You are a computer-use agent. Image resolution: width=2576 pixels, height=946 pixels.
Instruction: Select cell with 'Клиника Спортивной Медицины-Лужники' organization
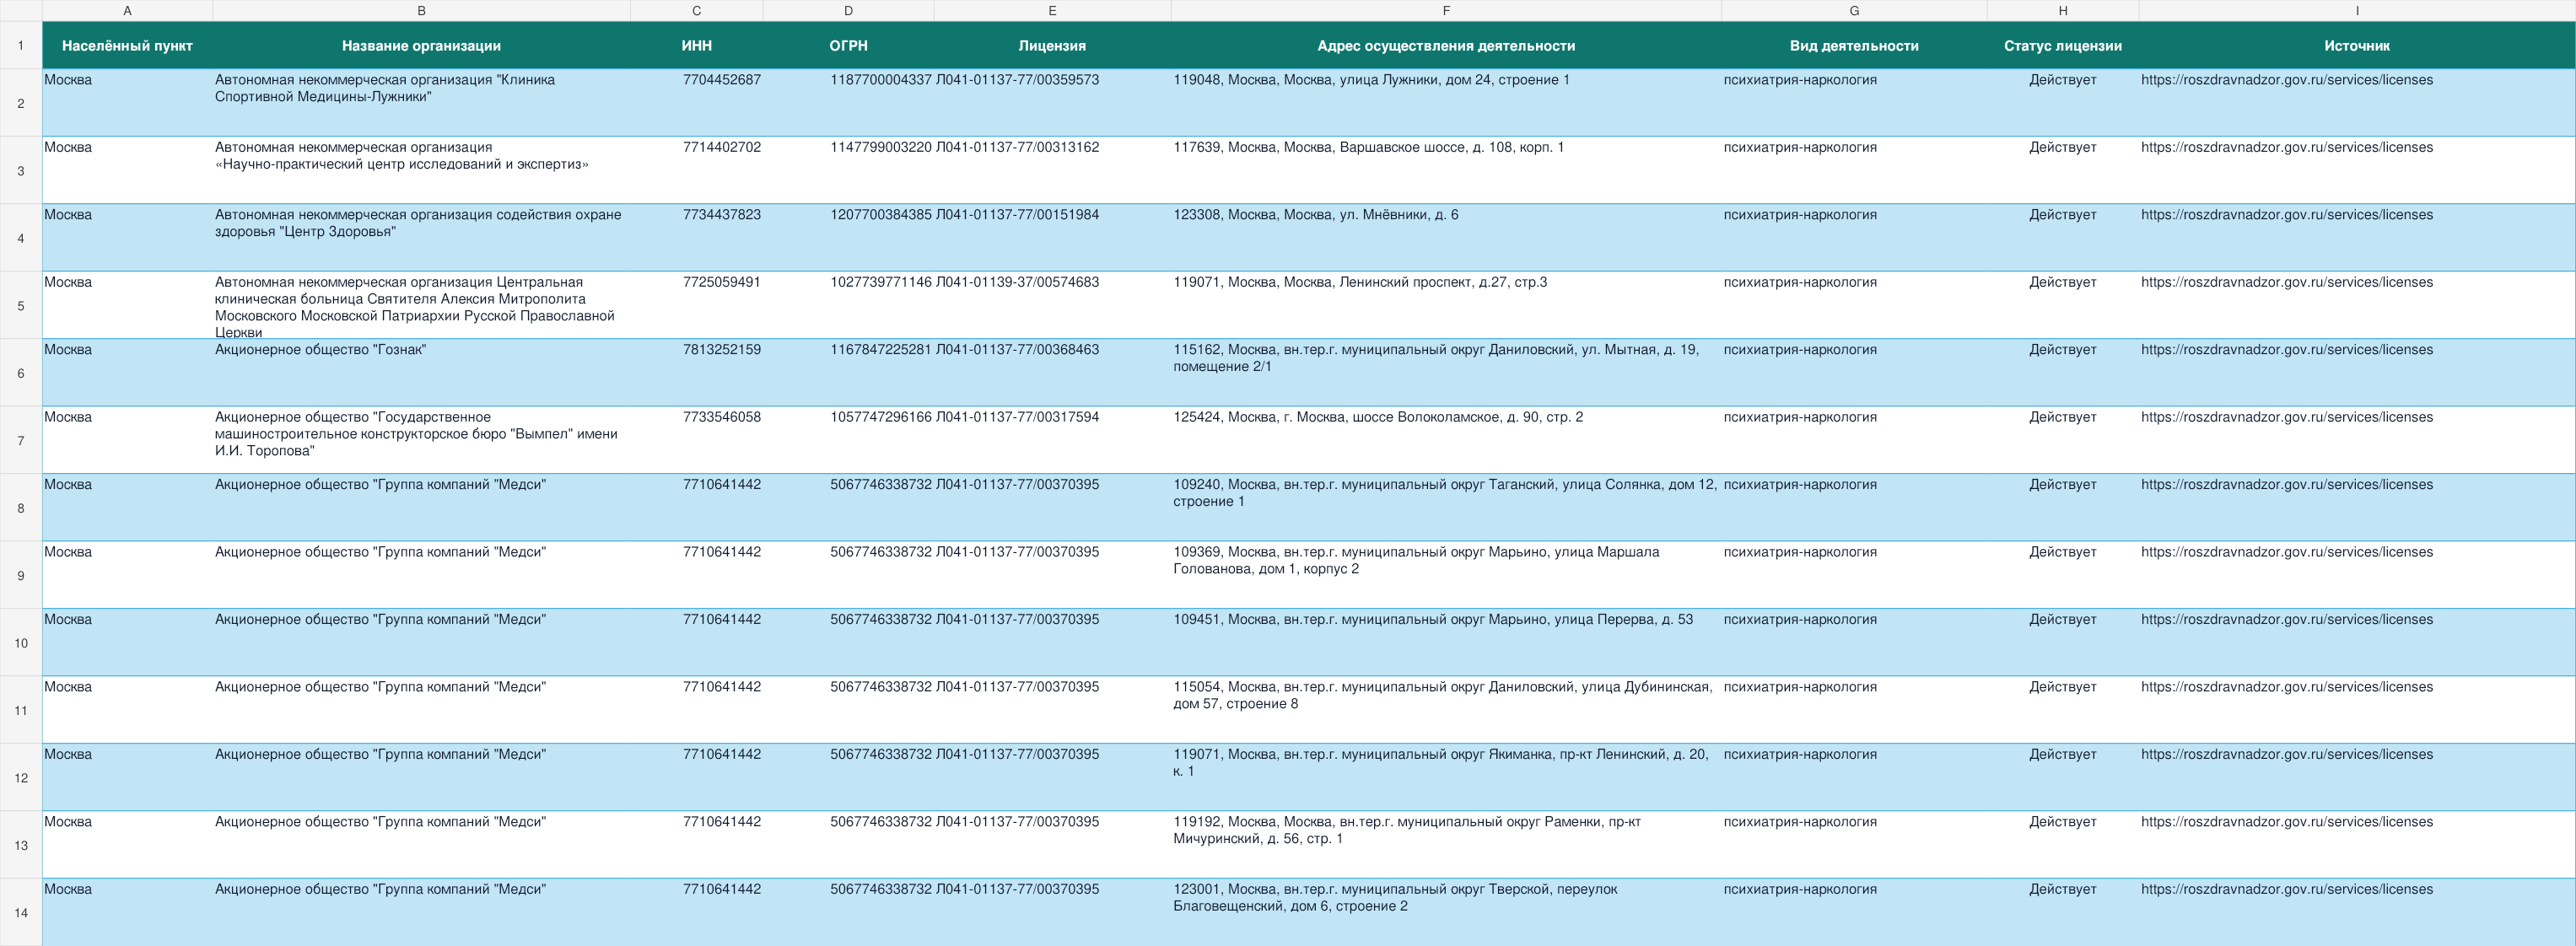(x=421, y=103)
